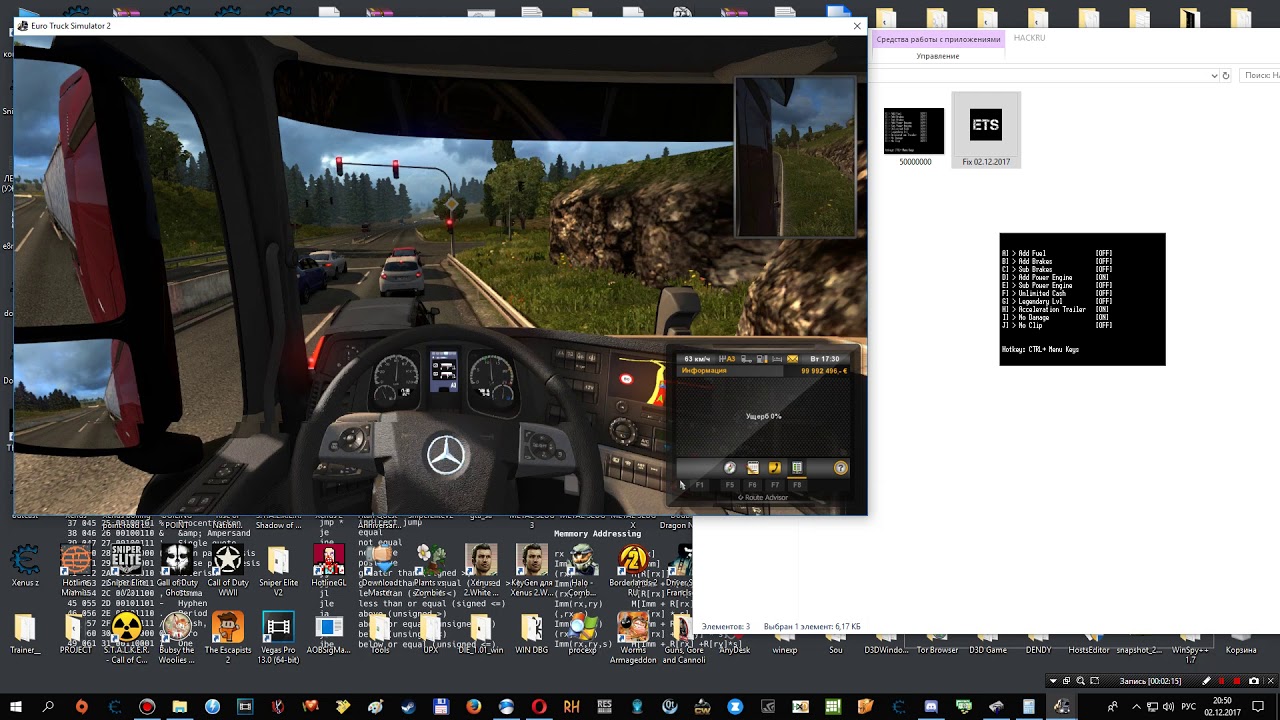
Task: Click the account balance 99 992 496 €
Action: (x=824, y=371)
